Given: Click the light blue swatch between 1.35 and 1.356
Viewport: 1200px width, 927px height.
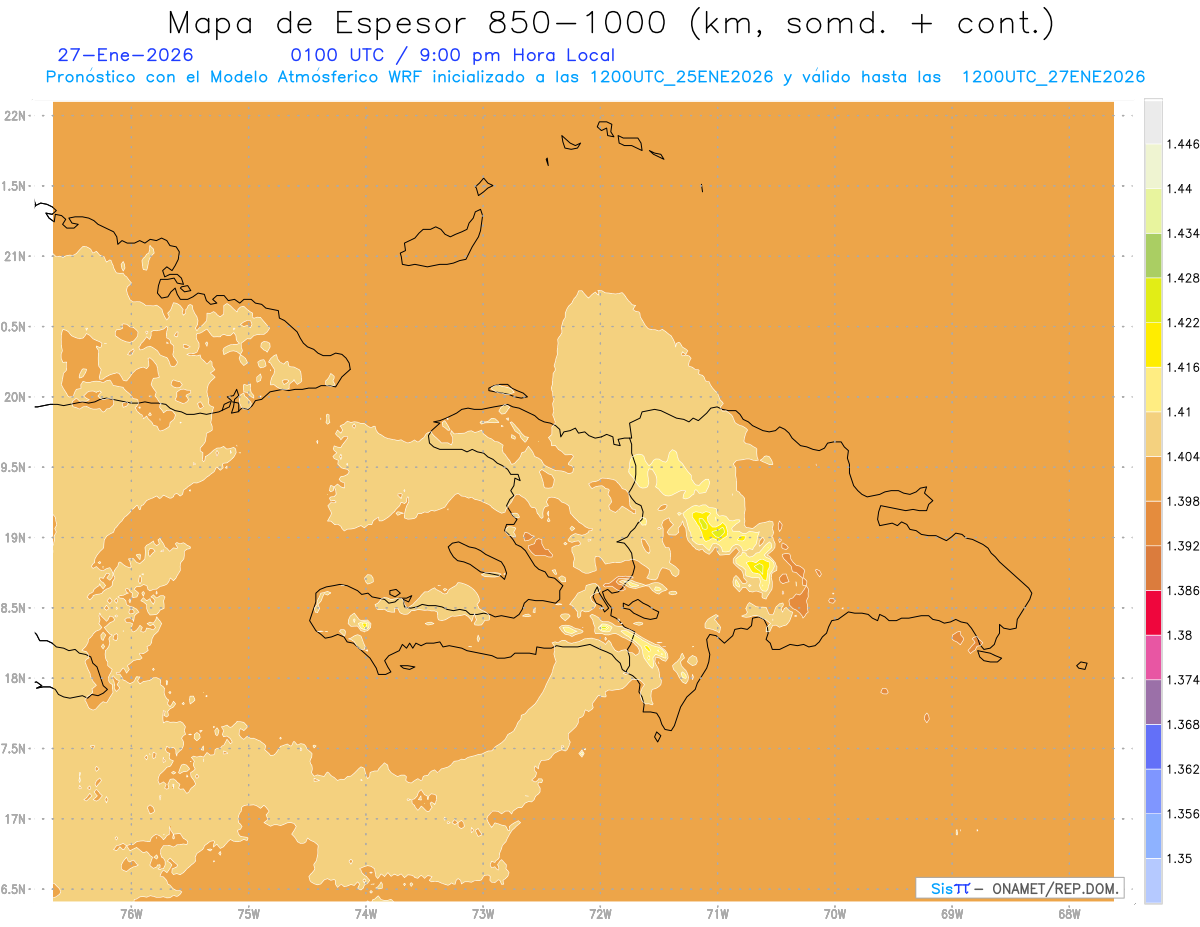Looking at the screenshot, I should tap(1153, 835).
